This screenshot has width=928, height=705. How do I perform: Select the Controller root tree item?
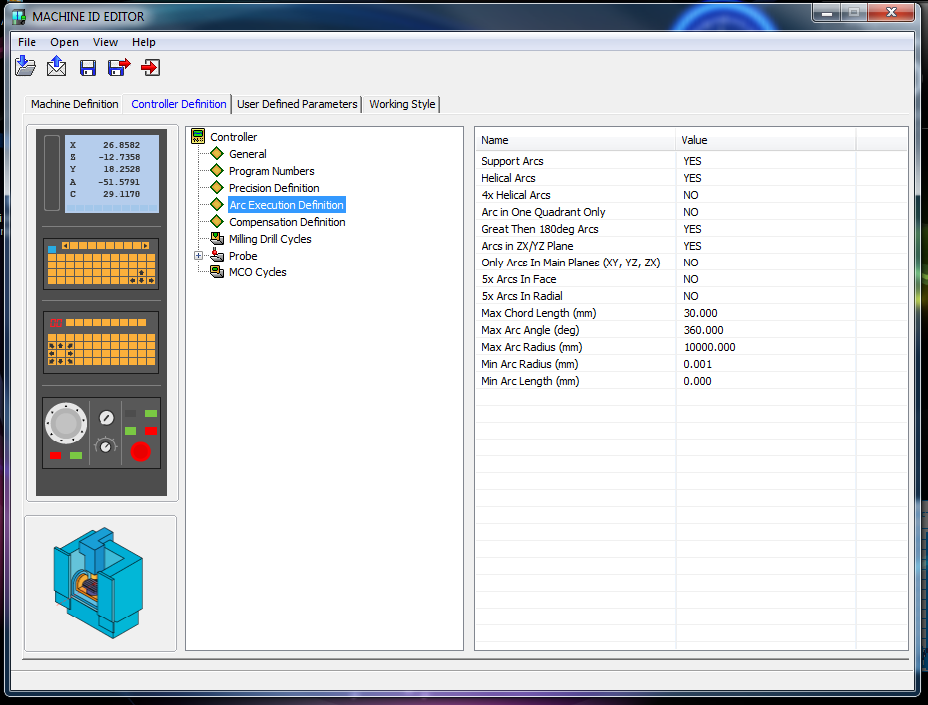coord(234,137)
